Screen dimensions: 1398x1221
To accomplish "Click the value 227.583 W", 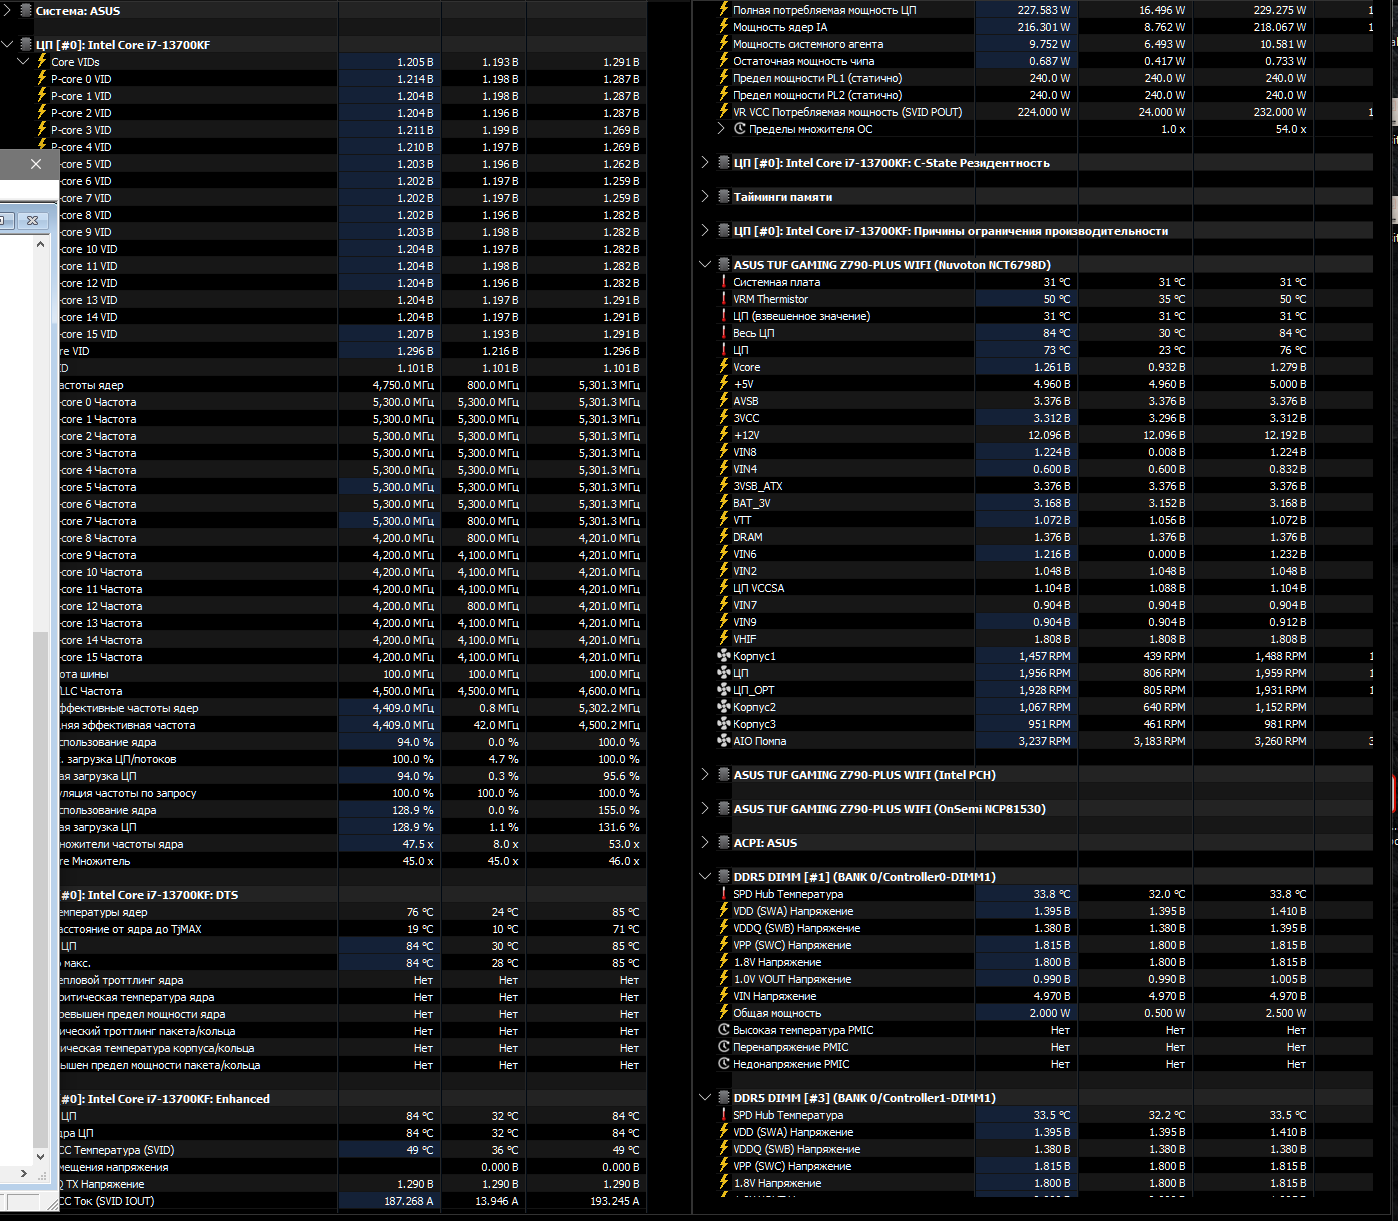I will 1044,10.
